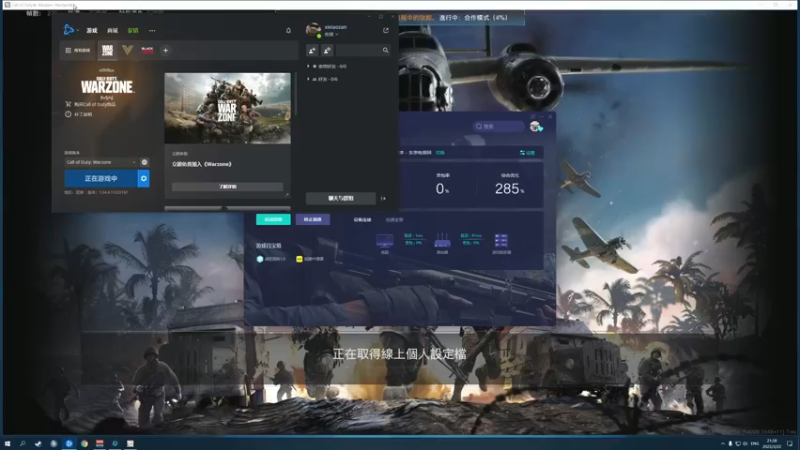Image resolution: width=800 pixels, height=450 pixels.
Task: Show hidden system tray icons
Action: [722, 444]
